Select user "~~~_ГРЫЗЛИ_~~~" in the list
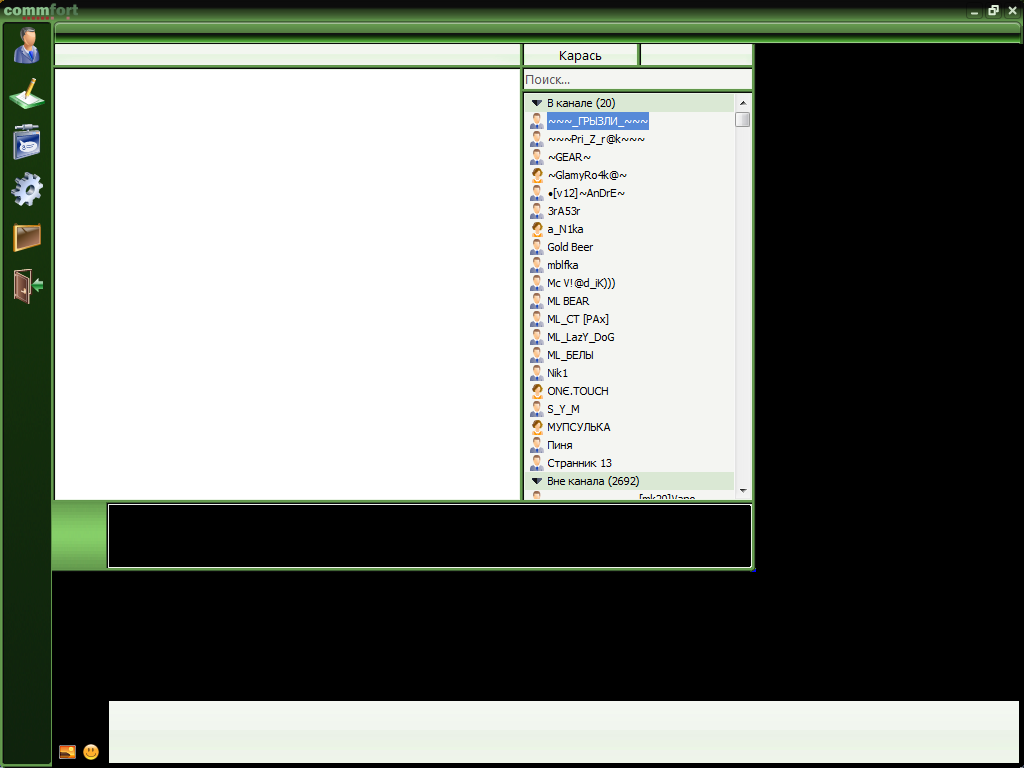This screenshot has width=1024, height=768. (x=597, y=121)
